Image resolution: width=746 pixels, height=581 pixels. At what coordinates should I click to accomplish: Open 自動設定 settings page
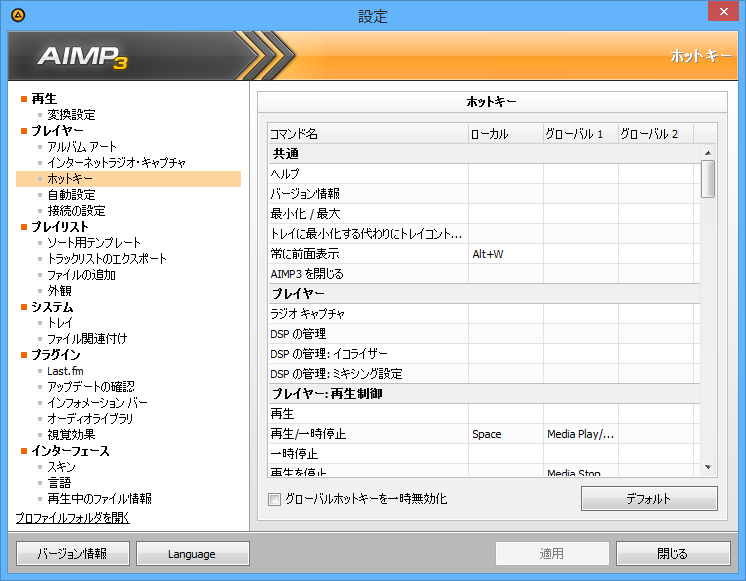(71, 195)
